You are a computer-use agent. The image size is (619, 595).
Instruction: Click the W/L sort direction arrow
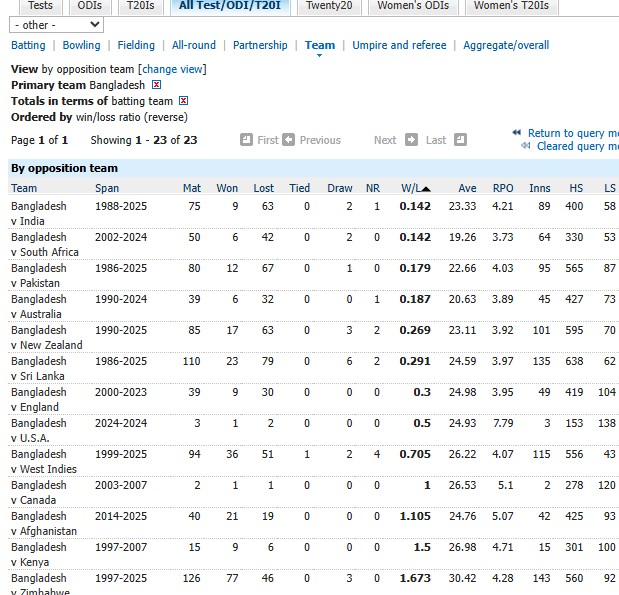tap(425, 188)
